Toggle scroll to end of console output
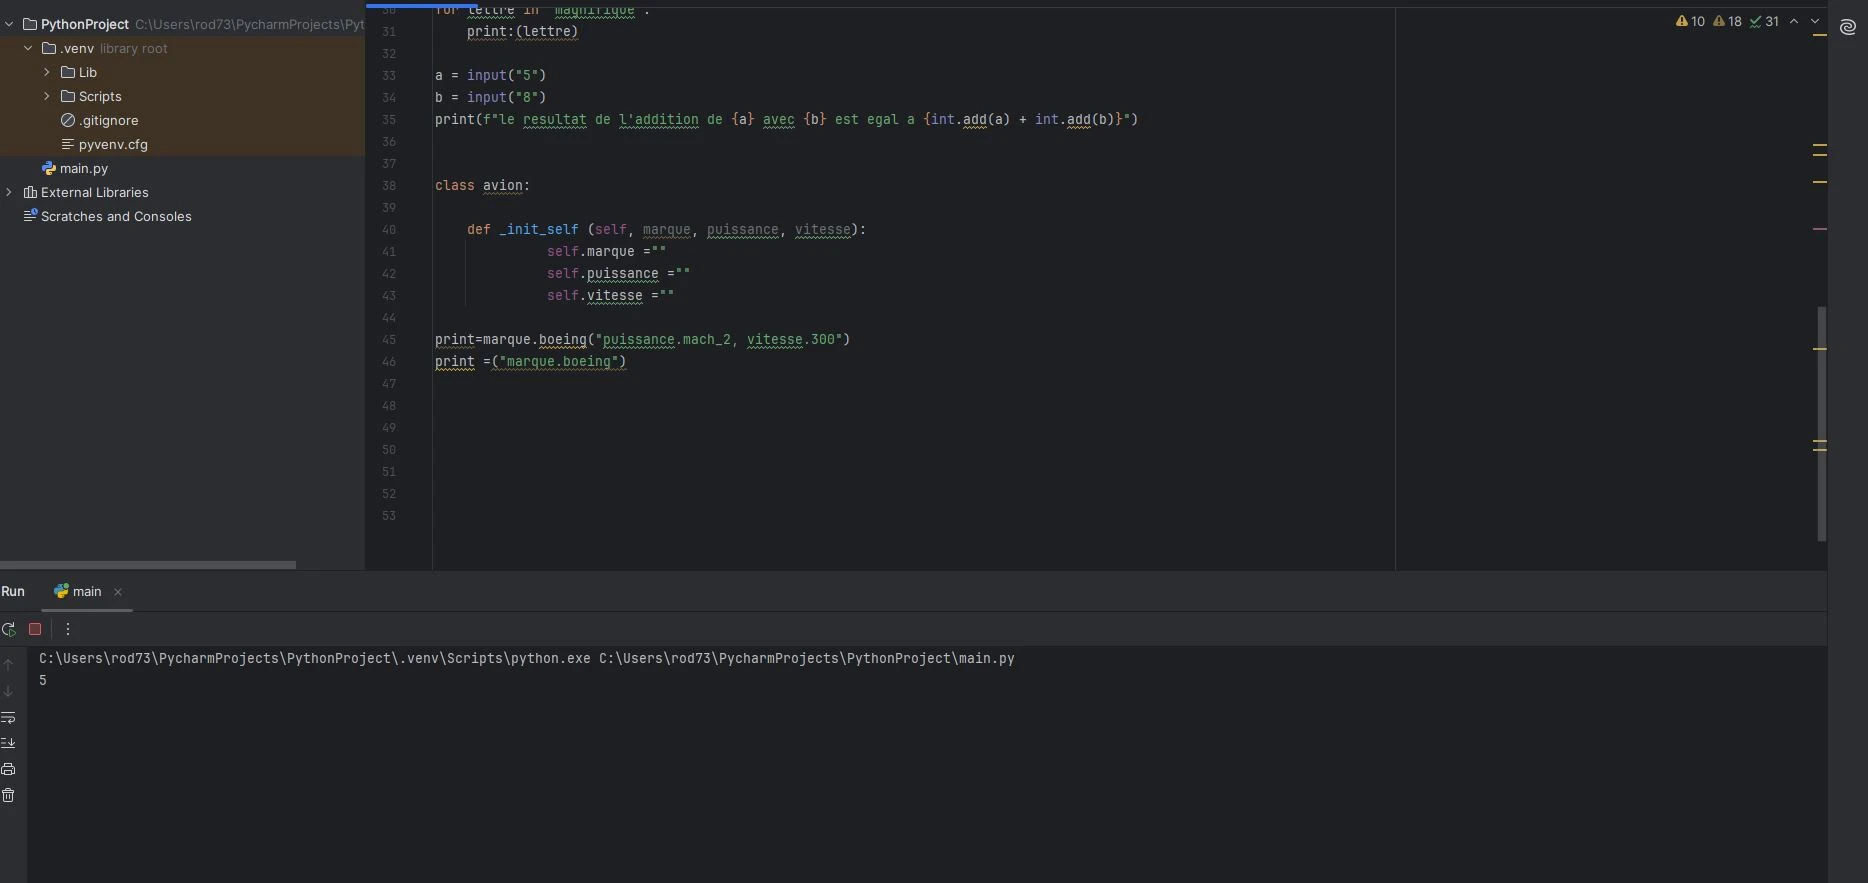 click(x=9, y=743)
